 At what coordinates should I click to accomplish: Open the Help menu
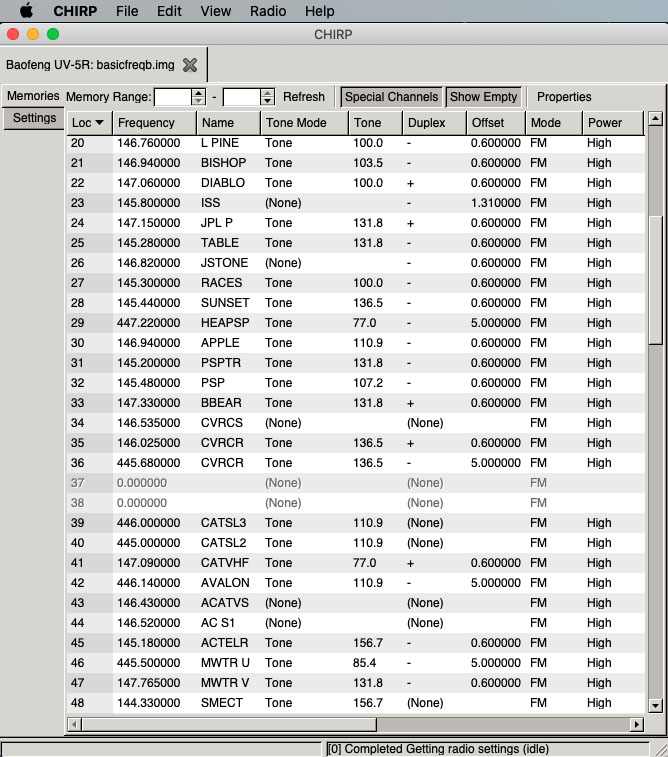320,11
